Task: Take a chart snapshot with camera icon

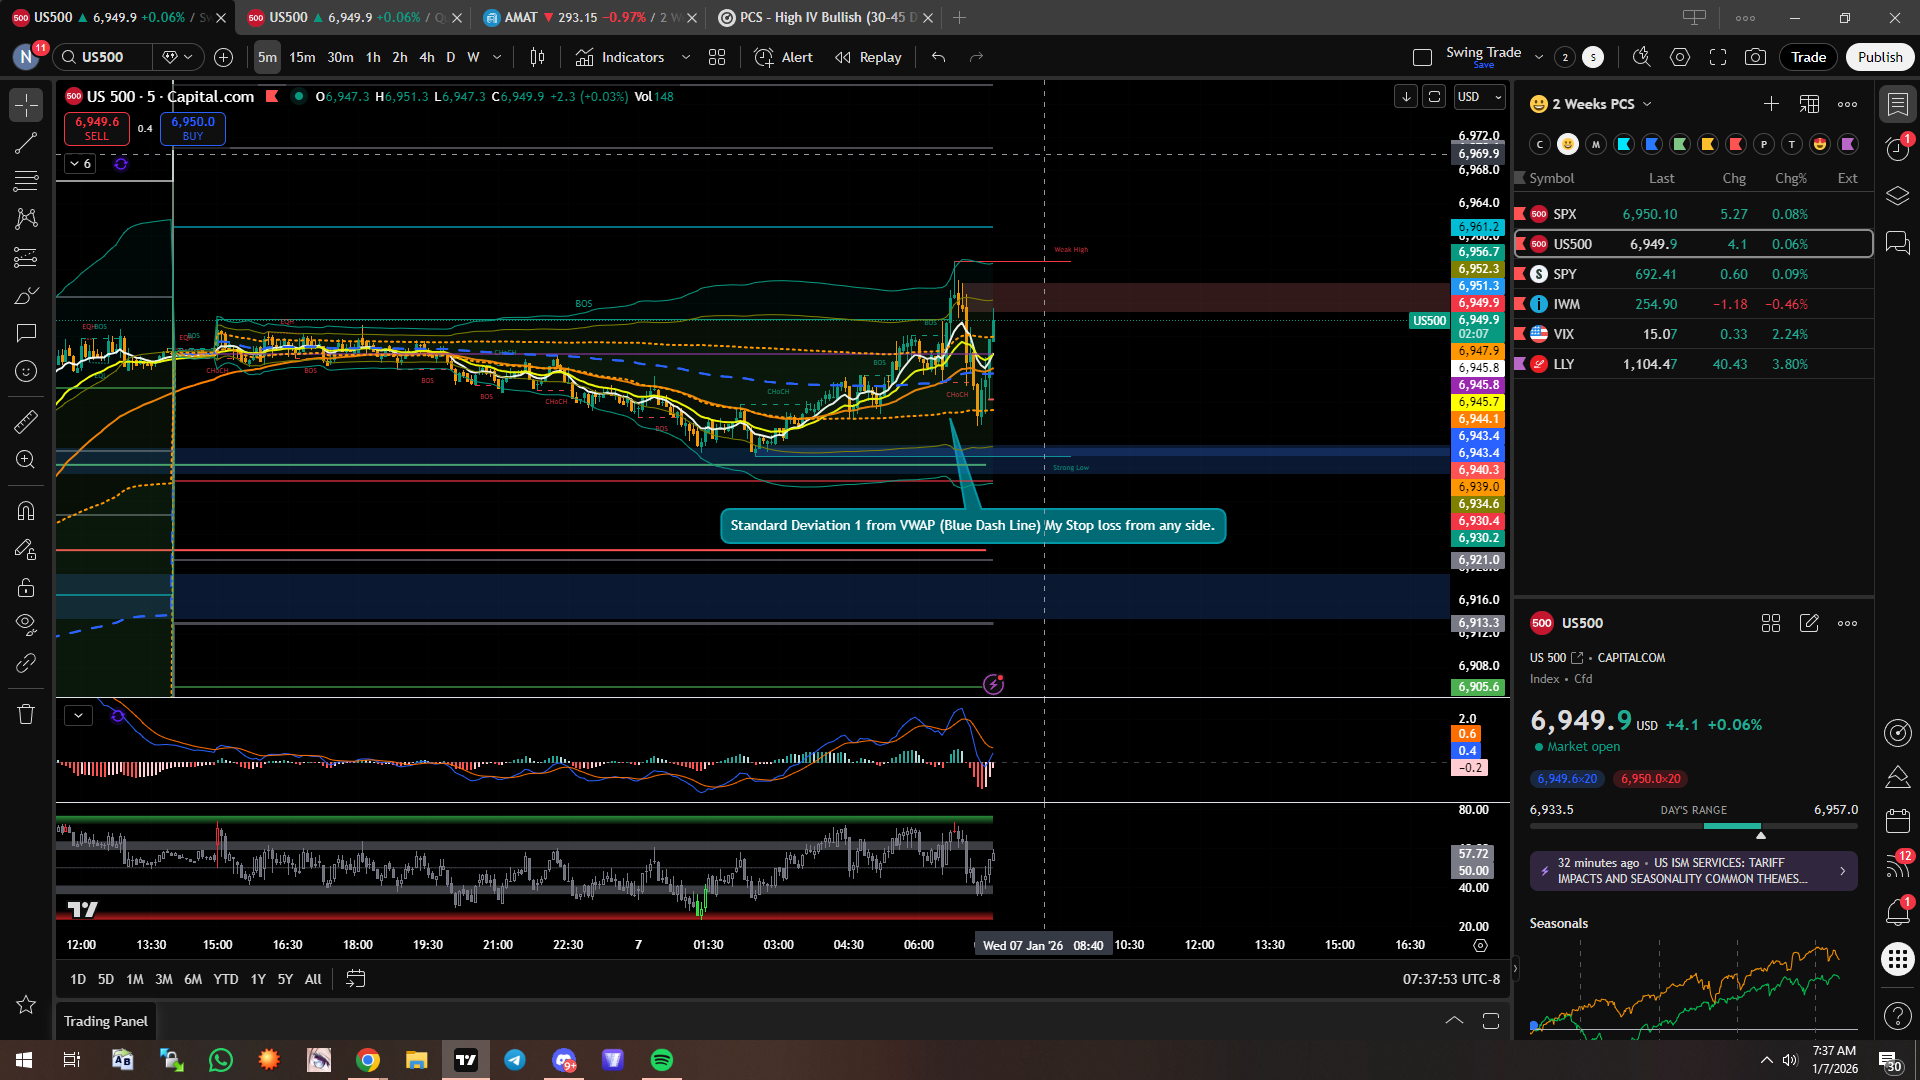Action: click(1755, 57)
